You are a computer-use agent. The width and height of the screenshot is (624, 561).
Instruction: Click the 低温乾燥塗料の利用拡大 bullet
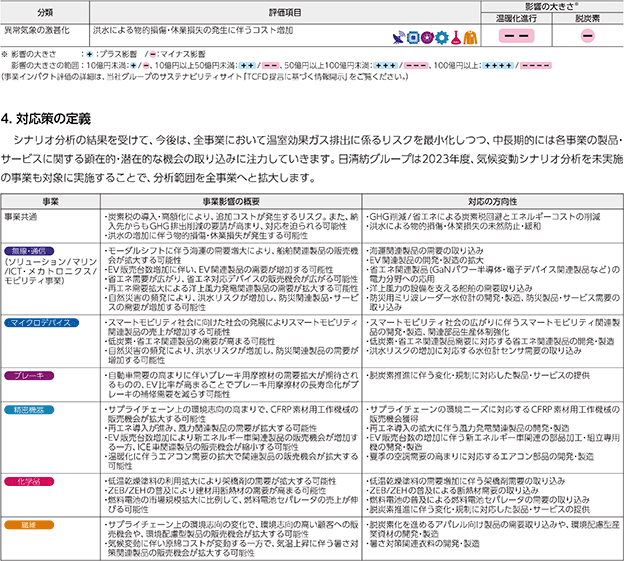(220, 481)
